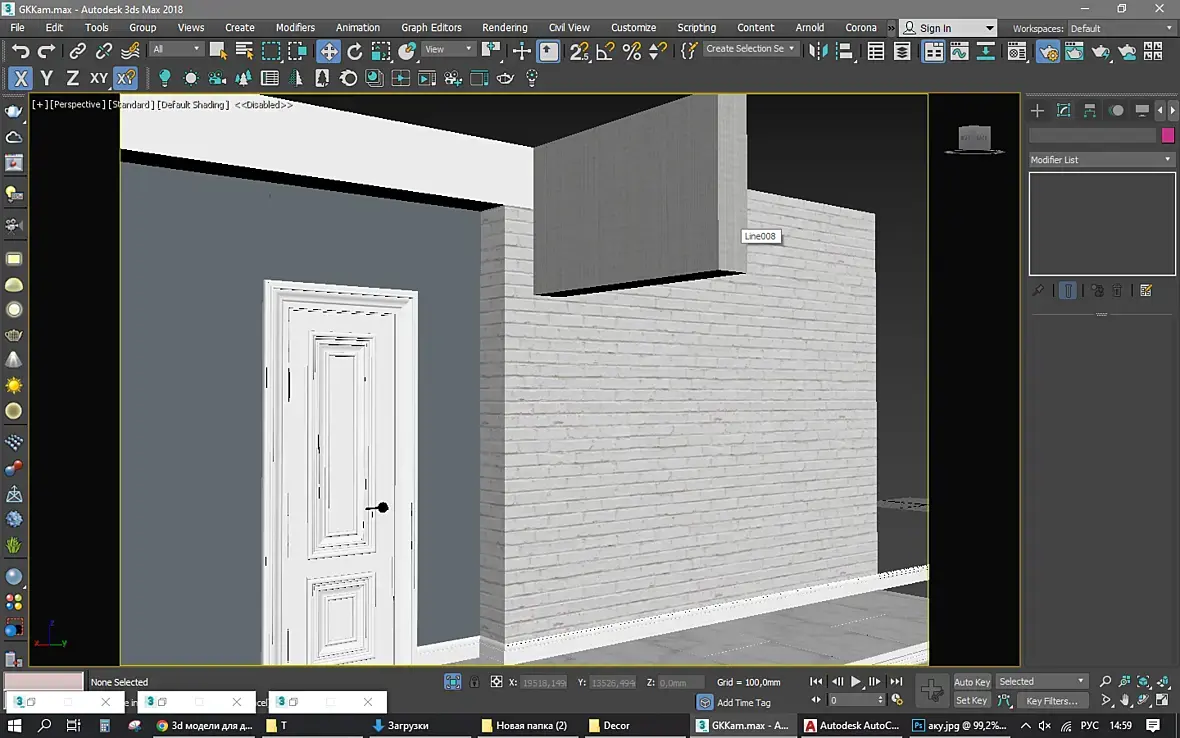
Task: Toggle the X axis constraint
Action: coord(20,78)
